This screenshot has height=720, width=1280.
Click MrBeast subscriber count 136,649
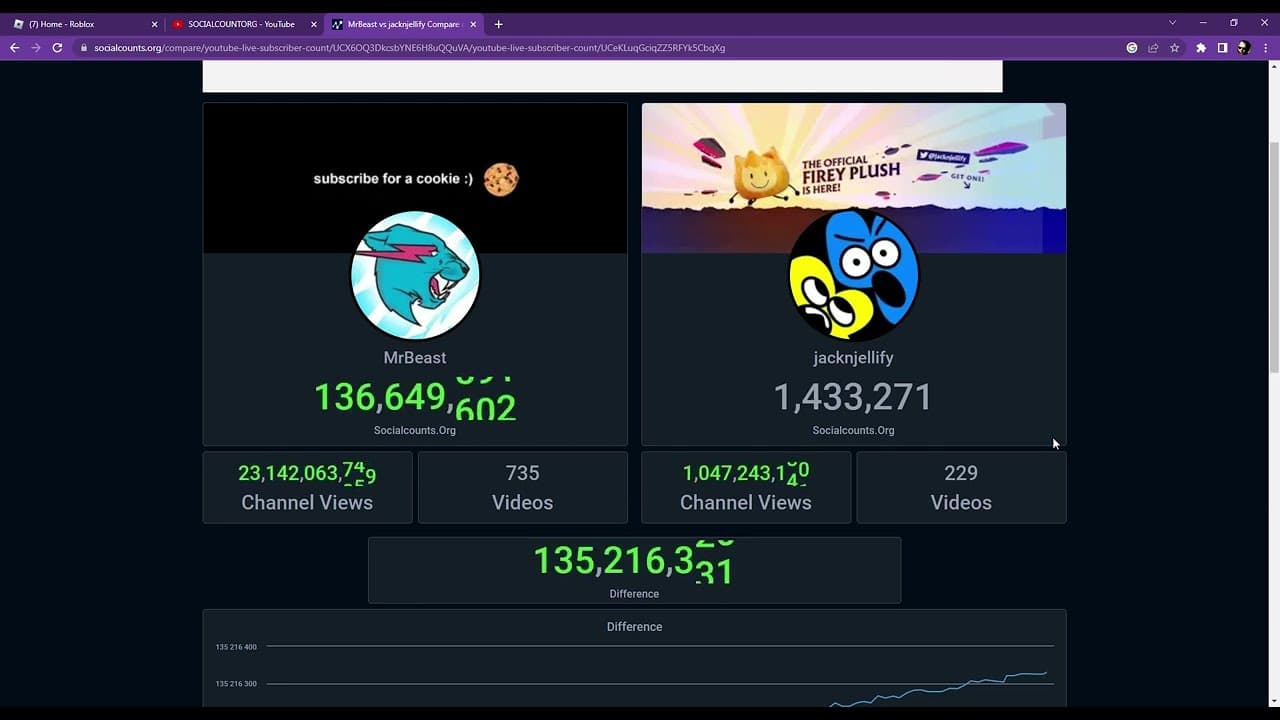(x=415, y=398)
